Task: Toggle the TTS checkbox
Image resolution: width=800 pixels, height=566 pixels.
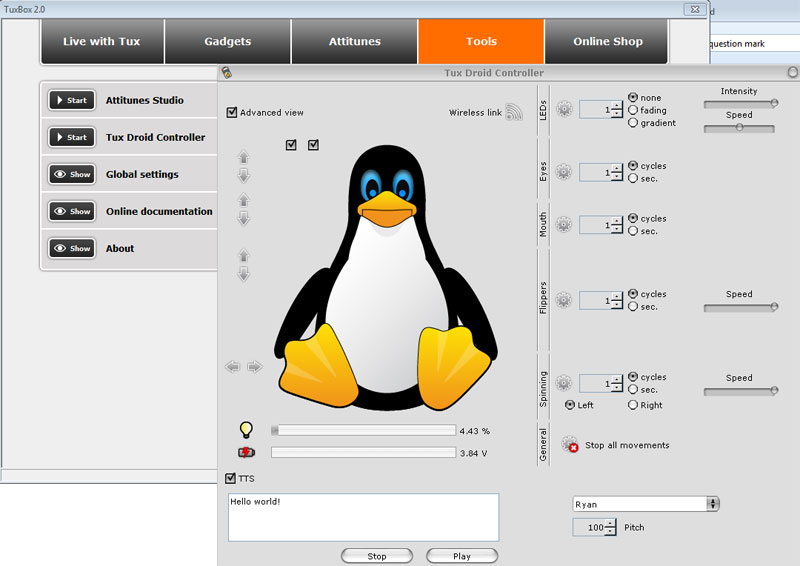Action: (x=231, y=478)
